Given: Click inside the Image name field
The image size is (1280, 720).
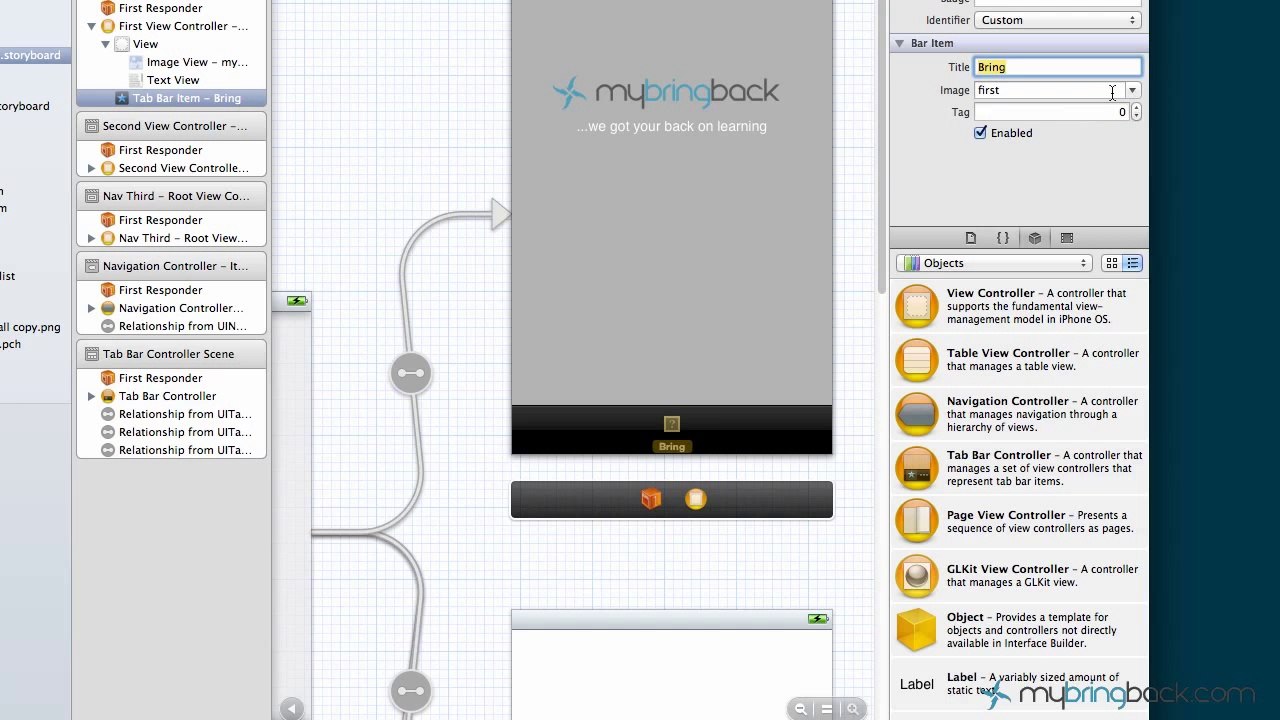Looking at the screenshot, I should [1049, 90].
